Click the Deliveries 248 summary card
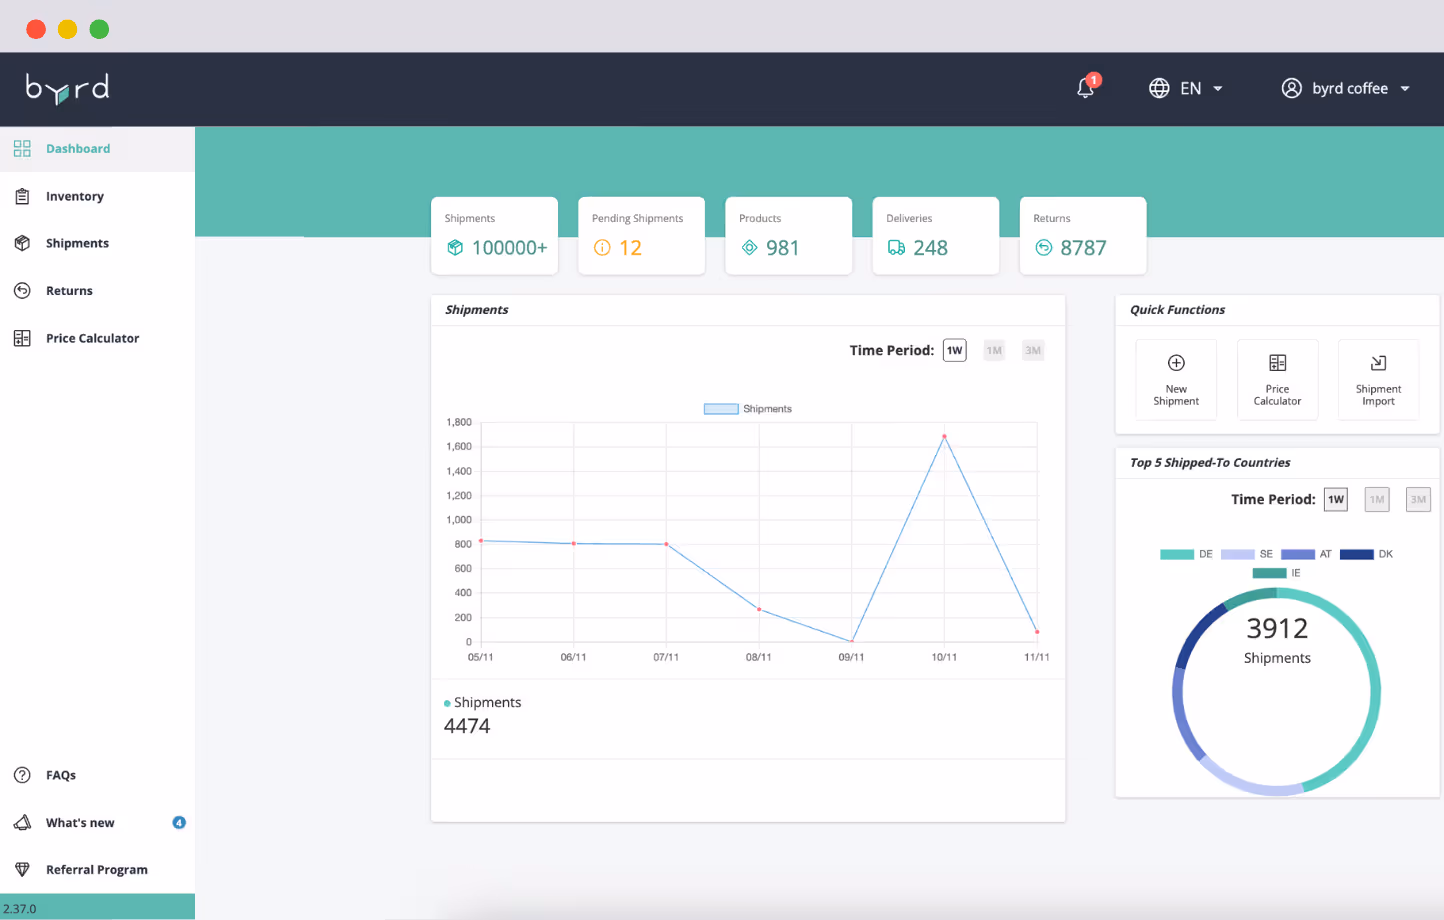 [x=935, y=235]
